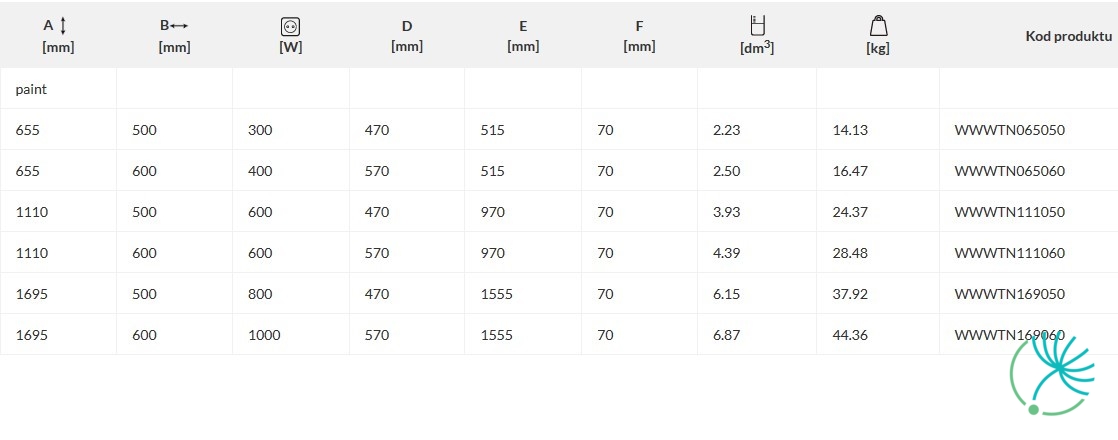Click the E [mm] column header
This screenshot has height=440, width=1118.
click(x=523, y=36)
